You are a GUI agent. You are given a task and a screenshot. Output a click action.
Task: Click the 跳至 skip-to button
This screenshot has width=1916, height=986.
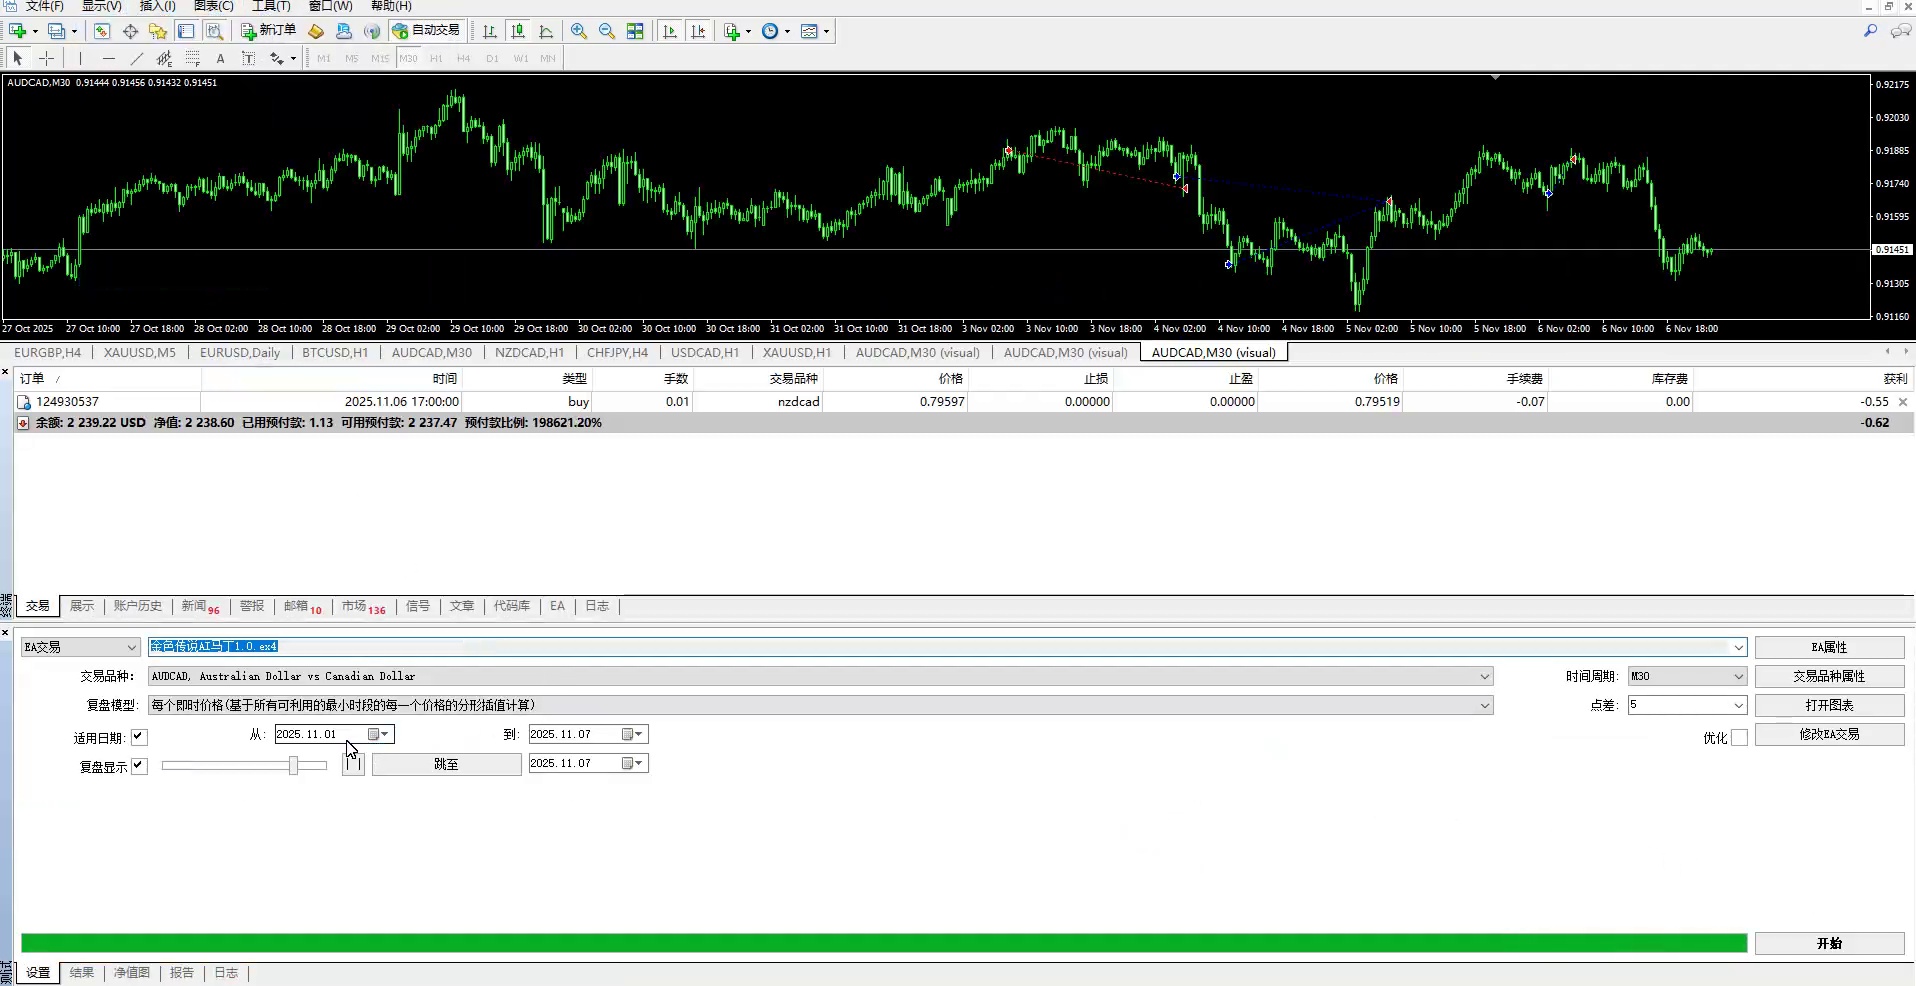[446, 764]
